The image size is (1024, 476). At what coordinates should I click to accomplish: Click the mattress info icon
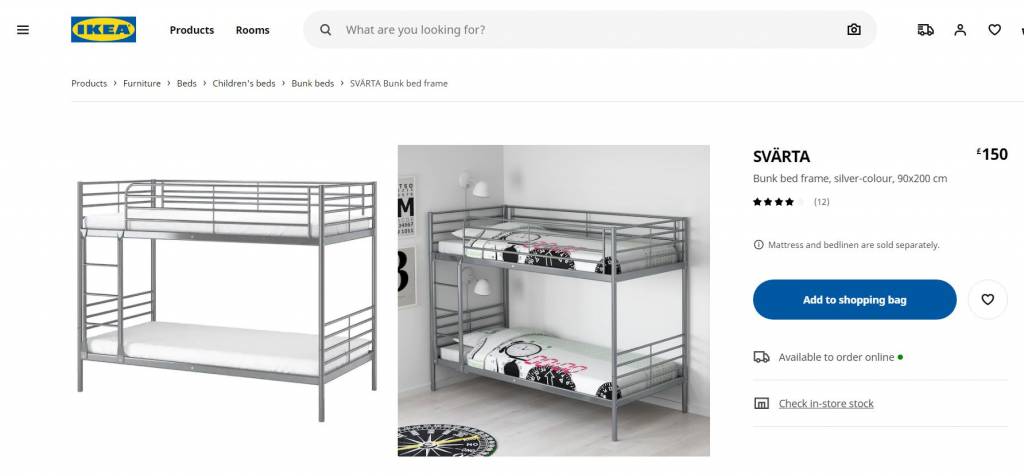coord(758,245)
